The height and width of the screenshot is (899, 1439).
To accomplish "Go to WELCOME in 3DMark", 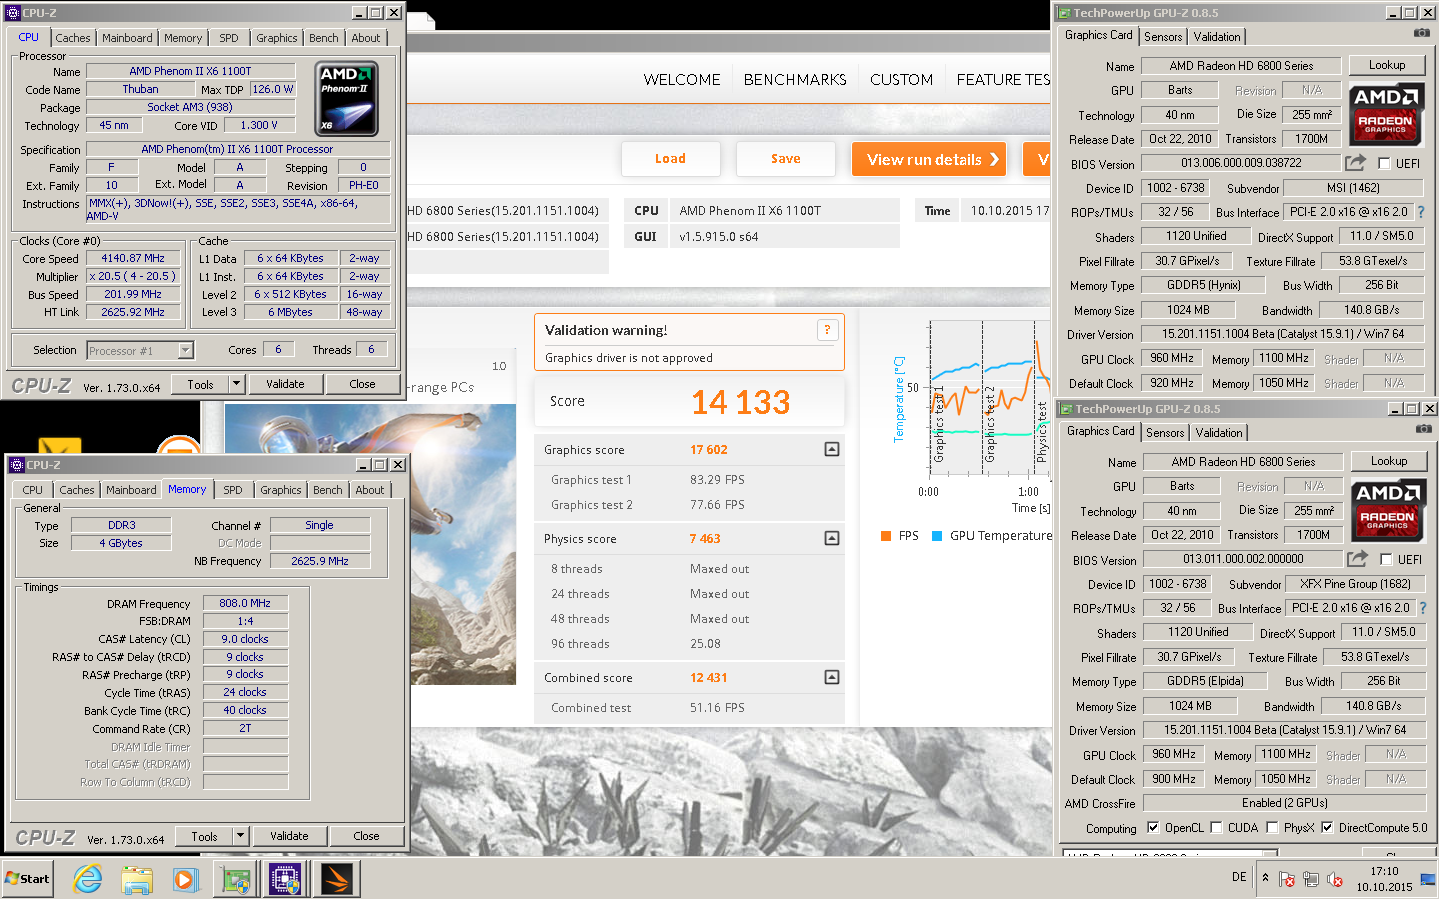I will (x=682, y=80).
